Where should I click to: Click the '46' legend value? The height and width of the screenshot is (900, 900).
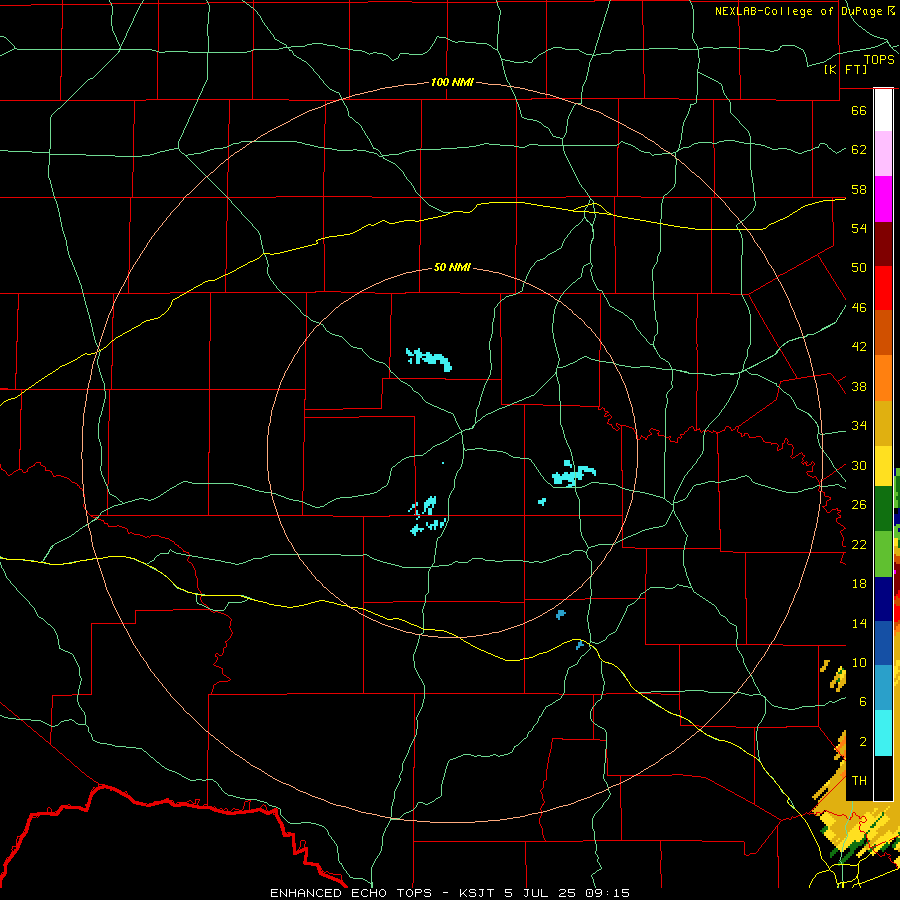click(859, 308)
